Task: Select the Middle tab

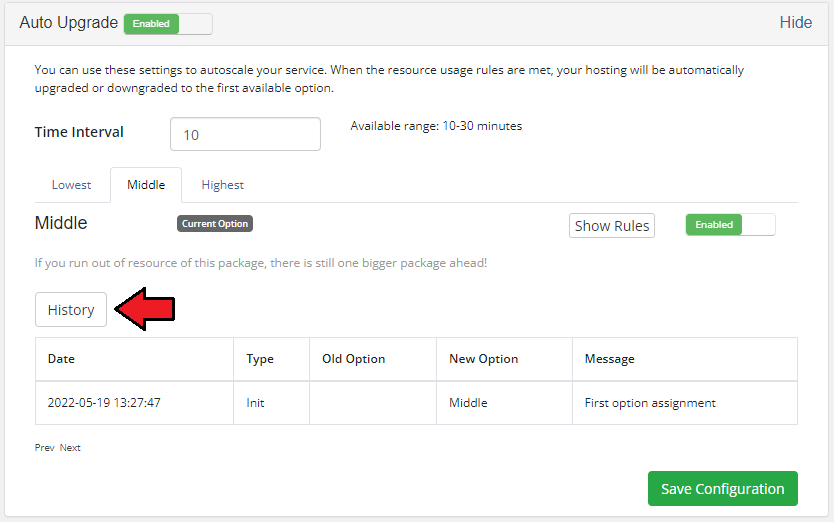Action: tap(146, 185)
